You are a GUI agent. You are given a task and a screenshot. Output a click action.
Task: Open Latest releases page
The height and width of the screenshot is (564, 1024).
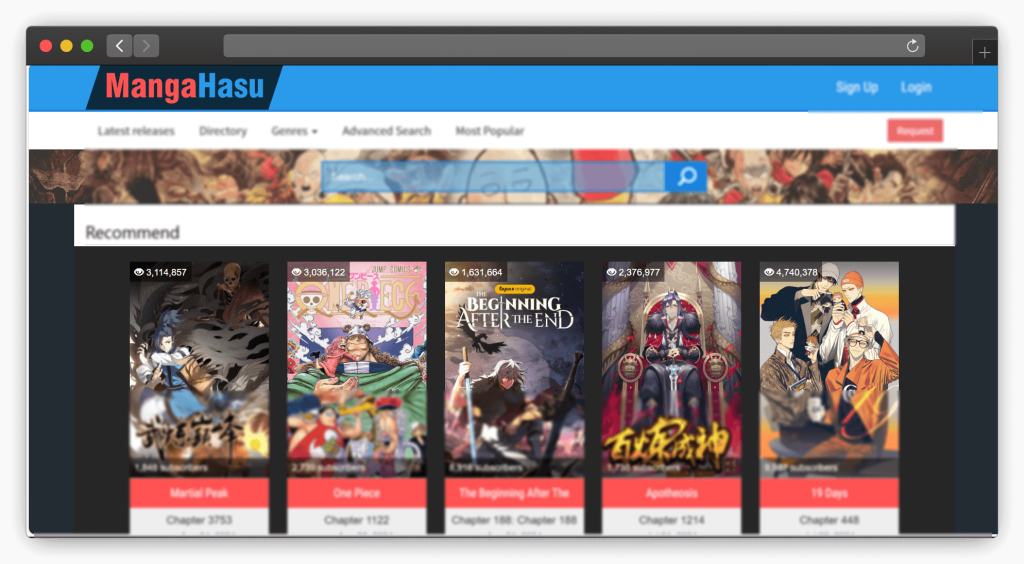(136, 131)
